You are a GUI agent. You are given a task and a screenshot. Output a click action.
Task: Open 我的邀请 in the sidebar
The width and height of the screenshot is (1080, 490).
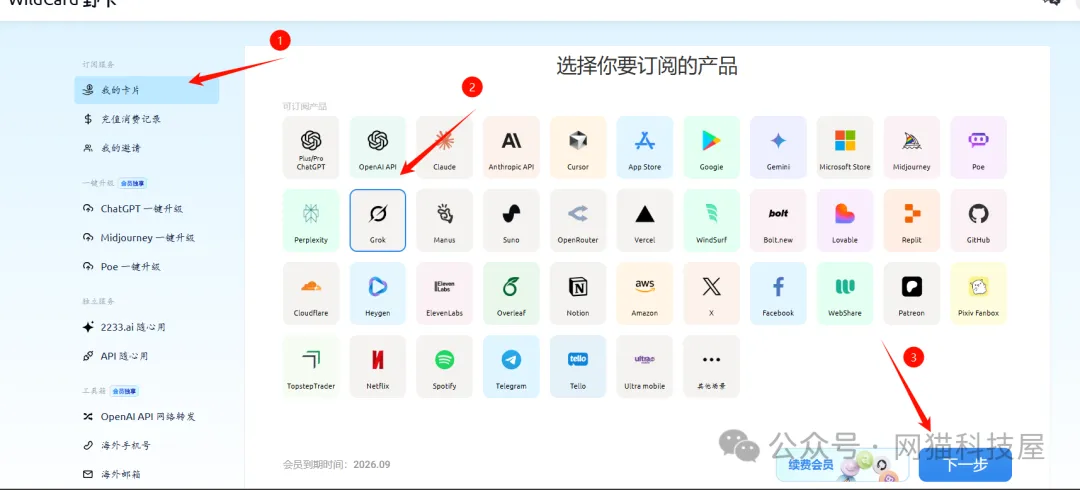[147, 148]
